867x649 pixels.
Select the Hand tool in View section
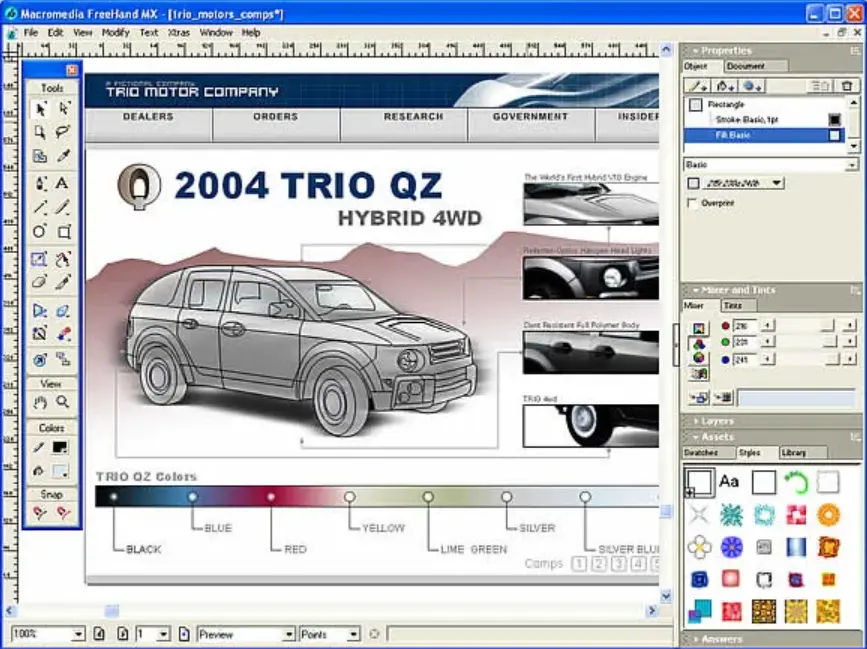41,401
